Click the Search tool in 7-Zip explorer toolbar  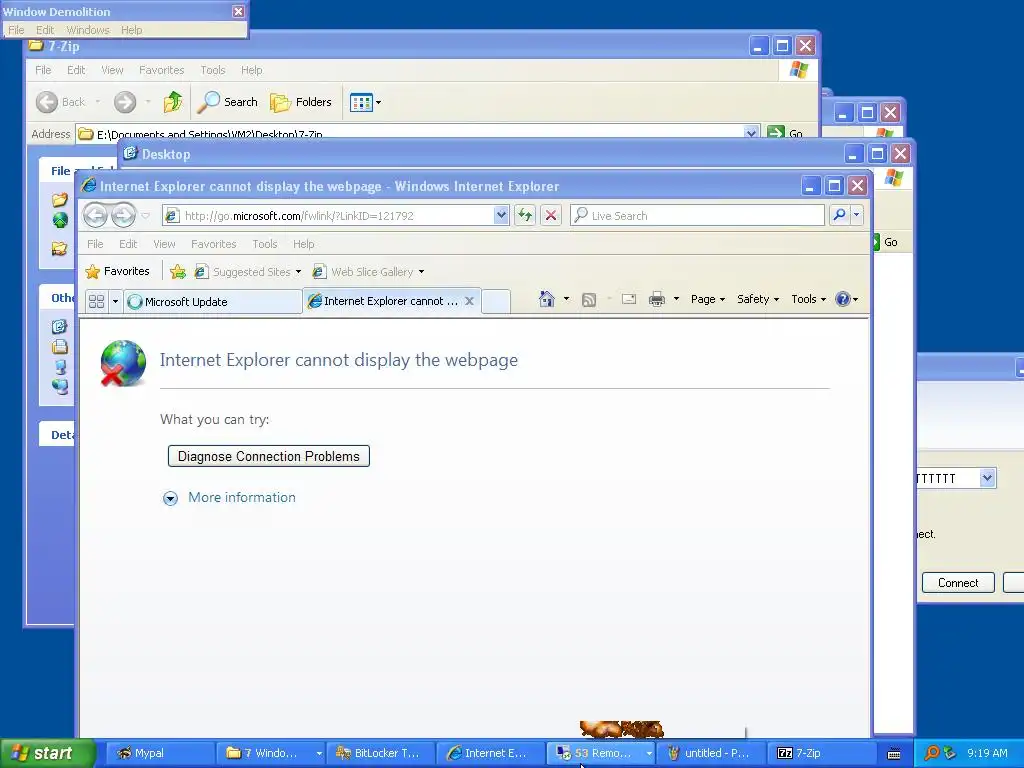(x=228, y=102)
